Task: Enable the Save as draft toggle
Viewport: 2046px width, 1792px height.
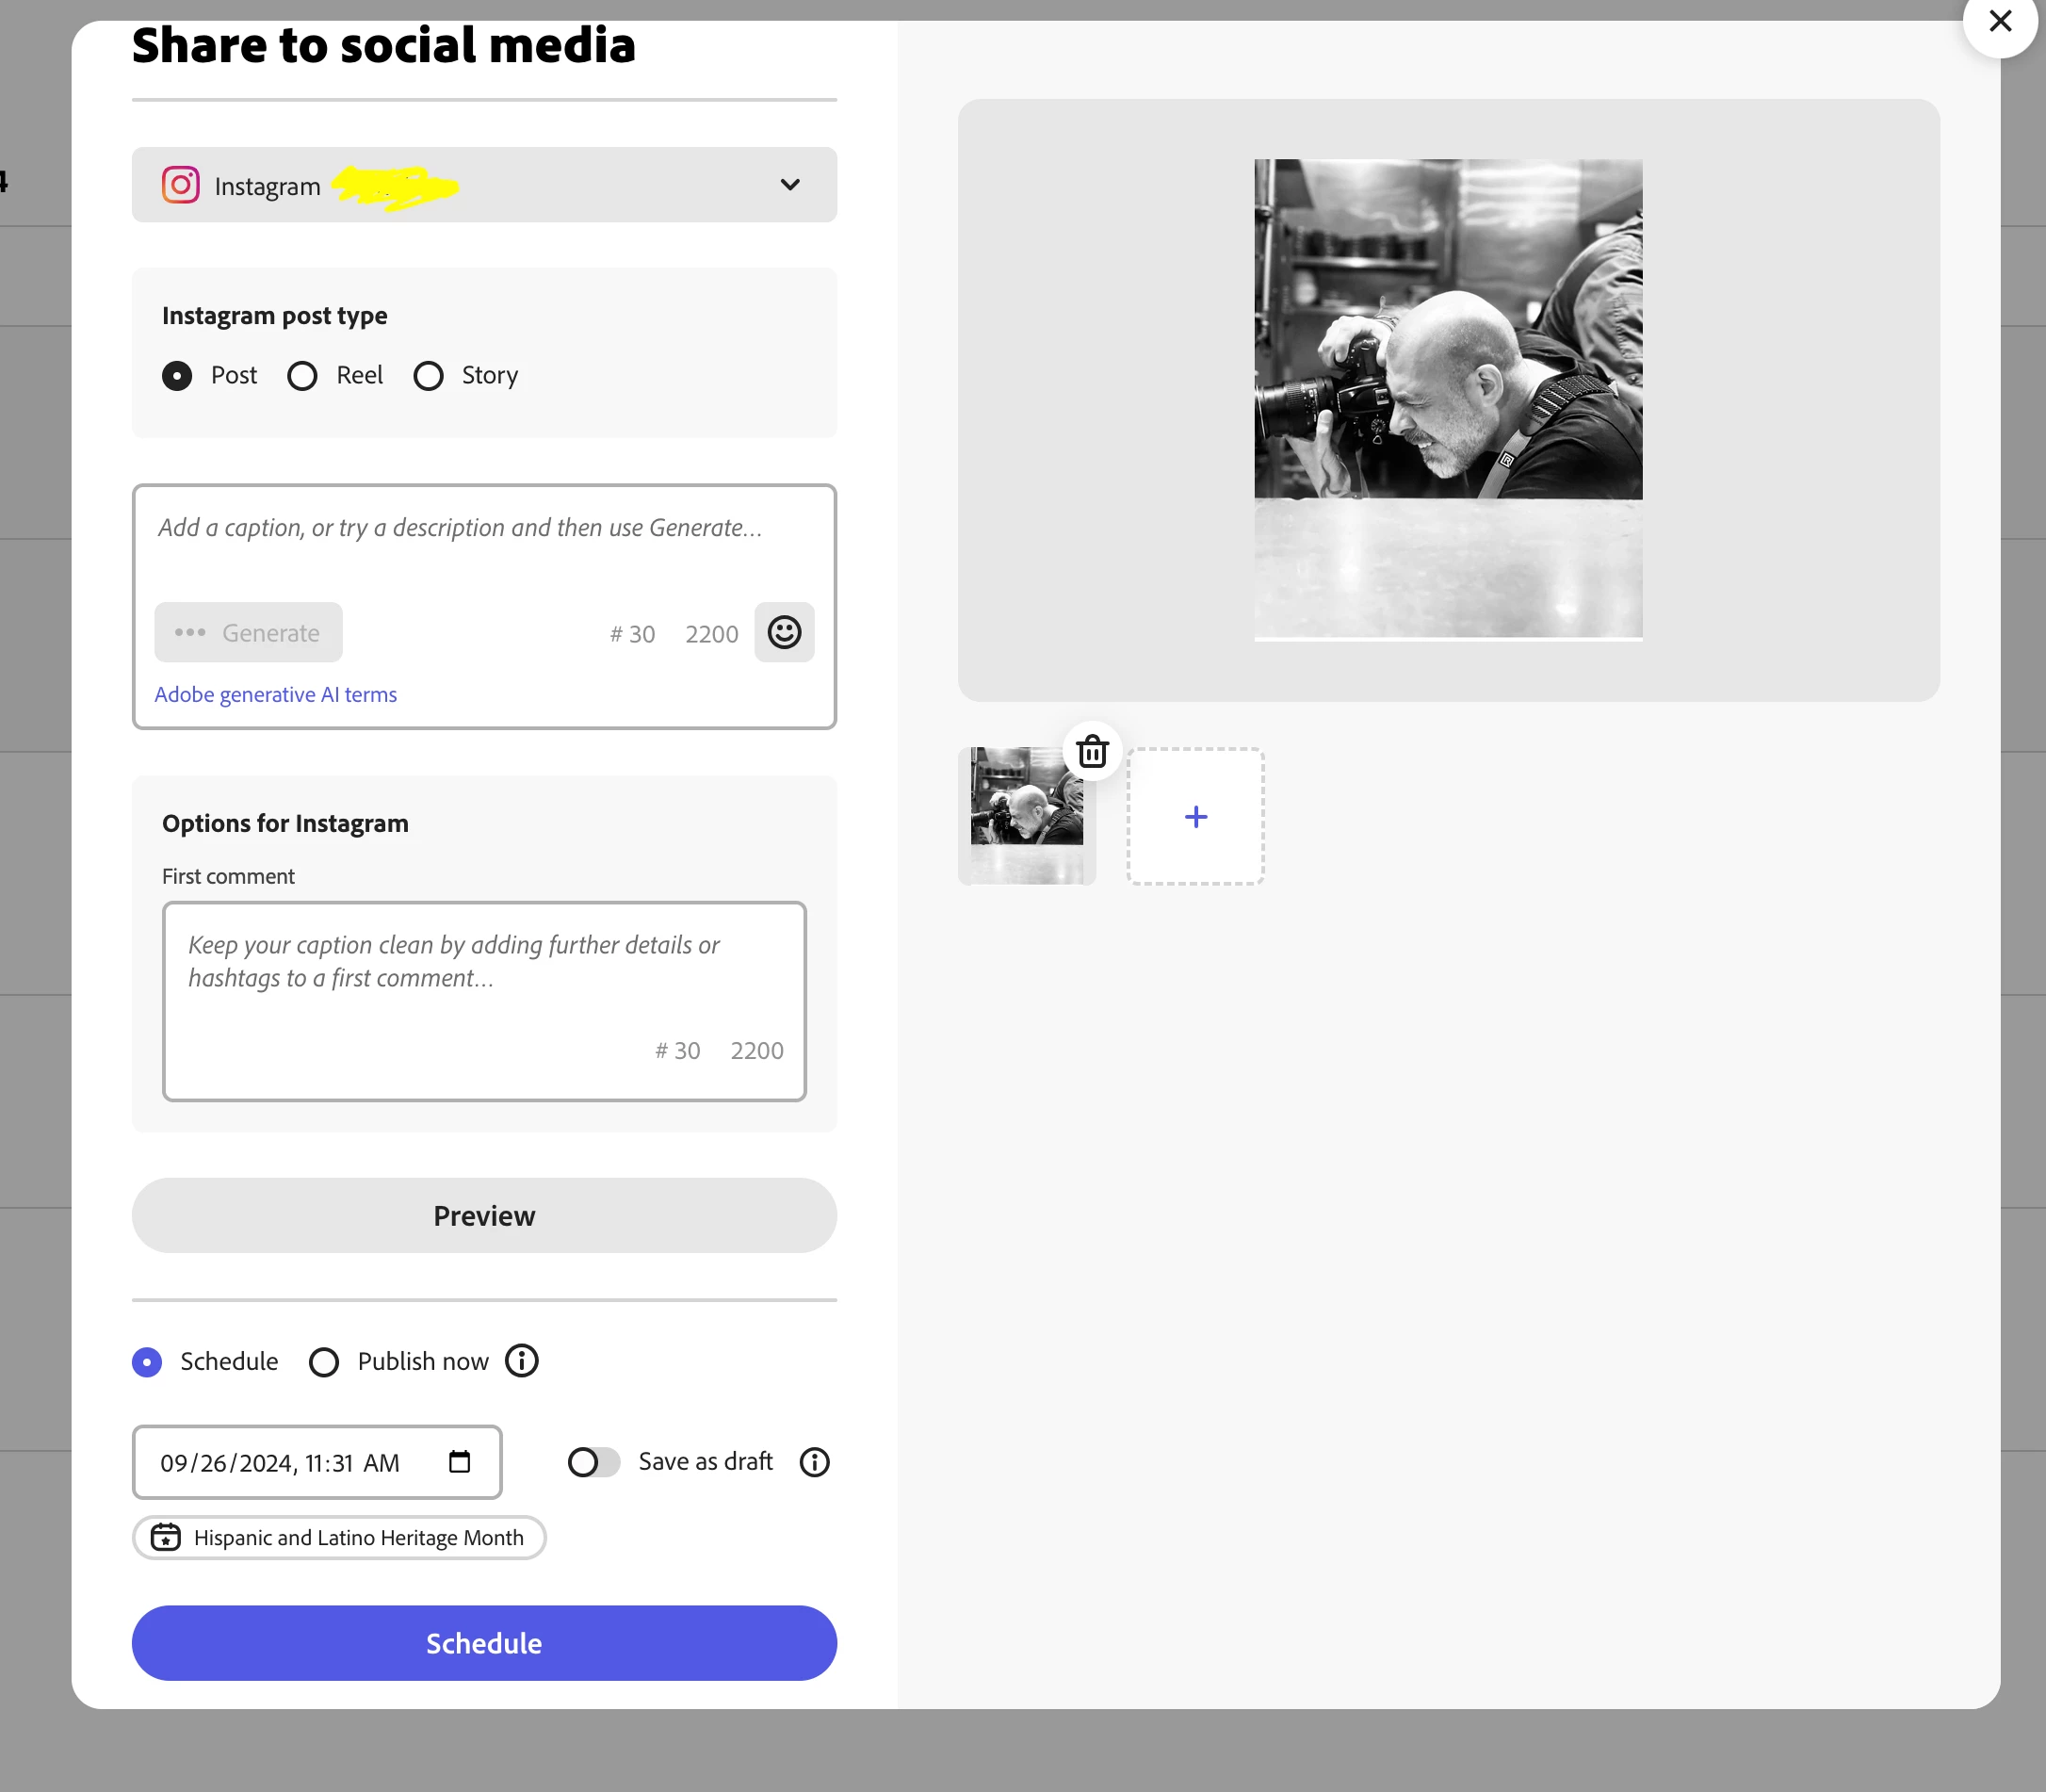Action: click(x=593, y=1462)
